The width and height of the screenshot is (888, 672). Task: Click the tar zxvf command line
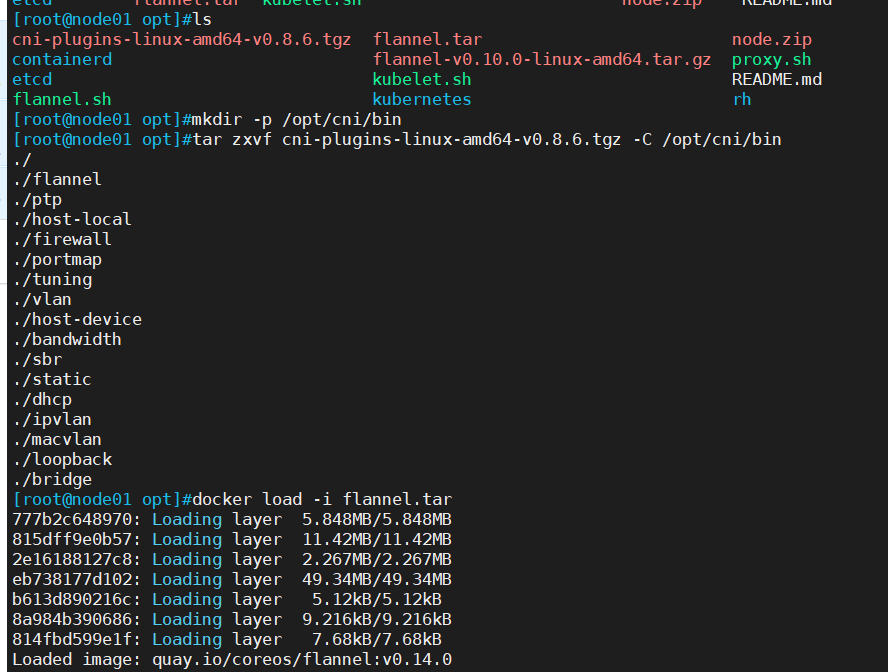click(x=487, y=139)
